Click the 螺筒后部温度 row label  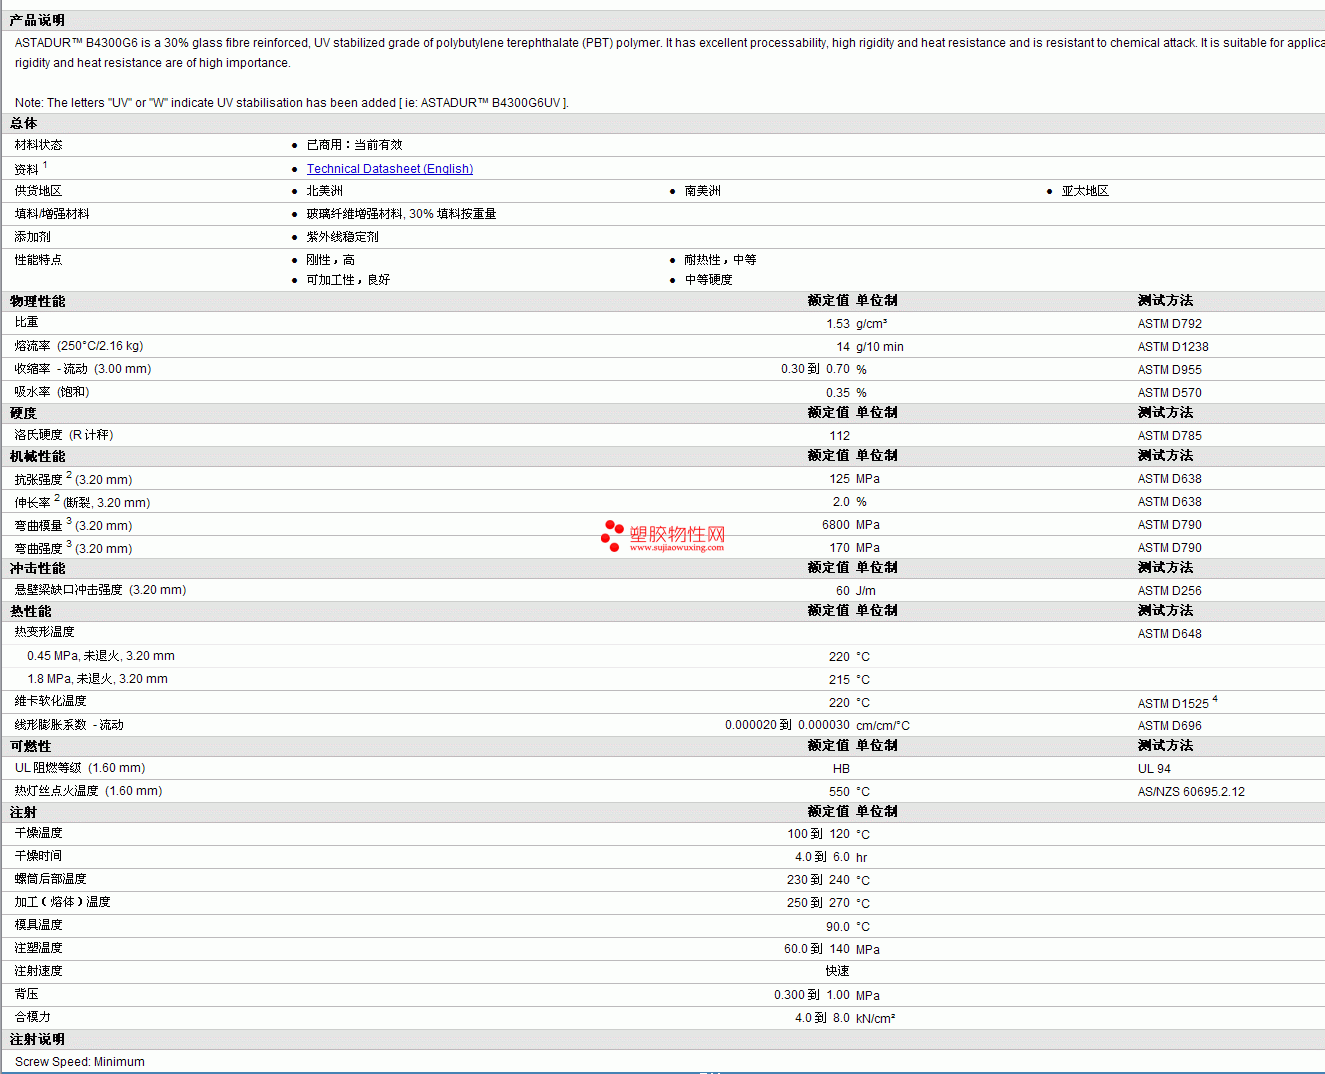[51, 879]
